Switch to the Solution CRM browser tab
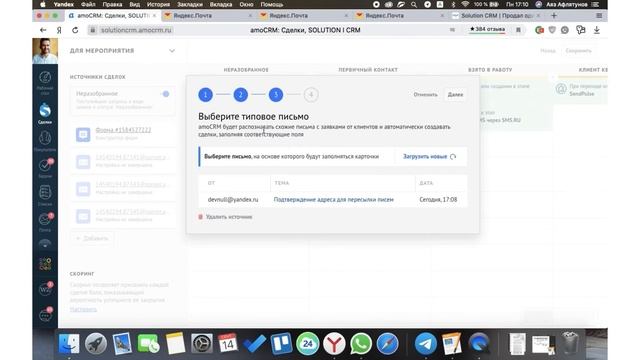The width and height of the screenshot is (640, 360). click(497, 16)
